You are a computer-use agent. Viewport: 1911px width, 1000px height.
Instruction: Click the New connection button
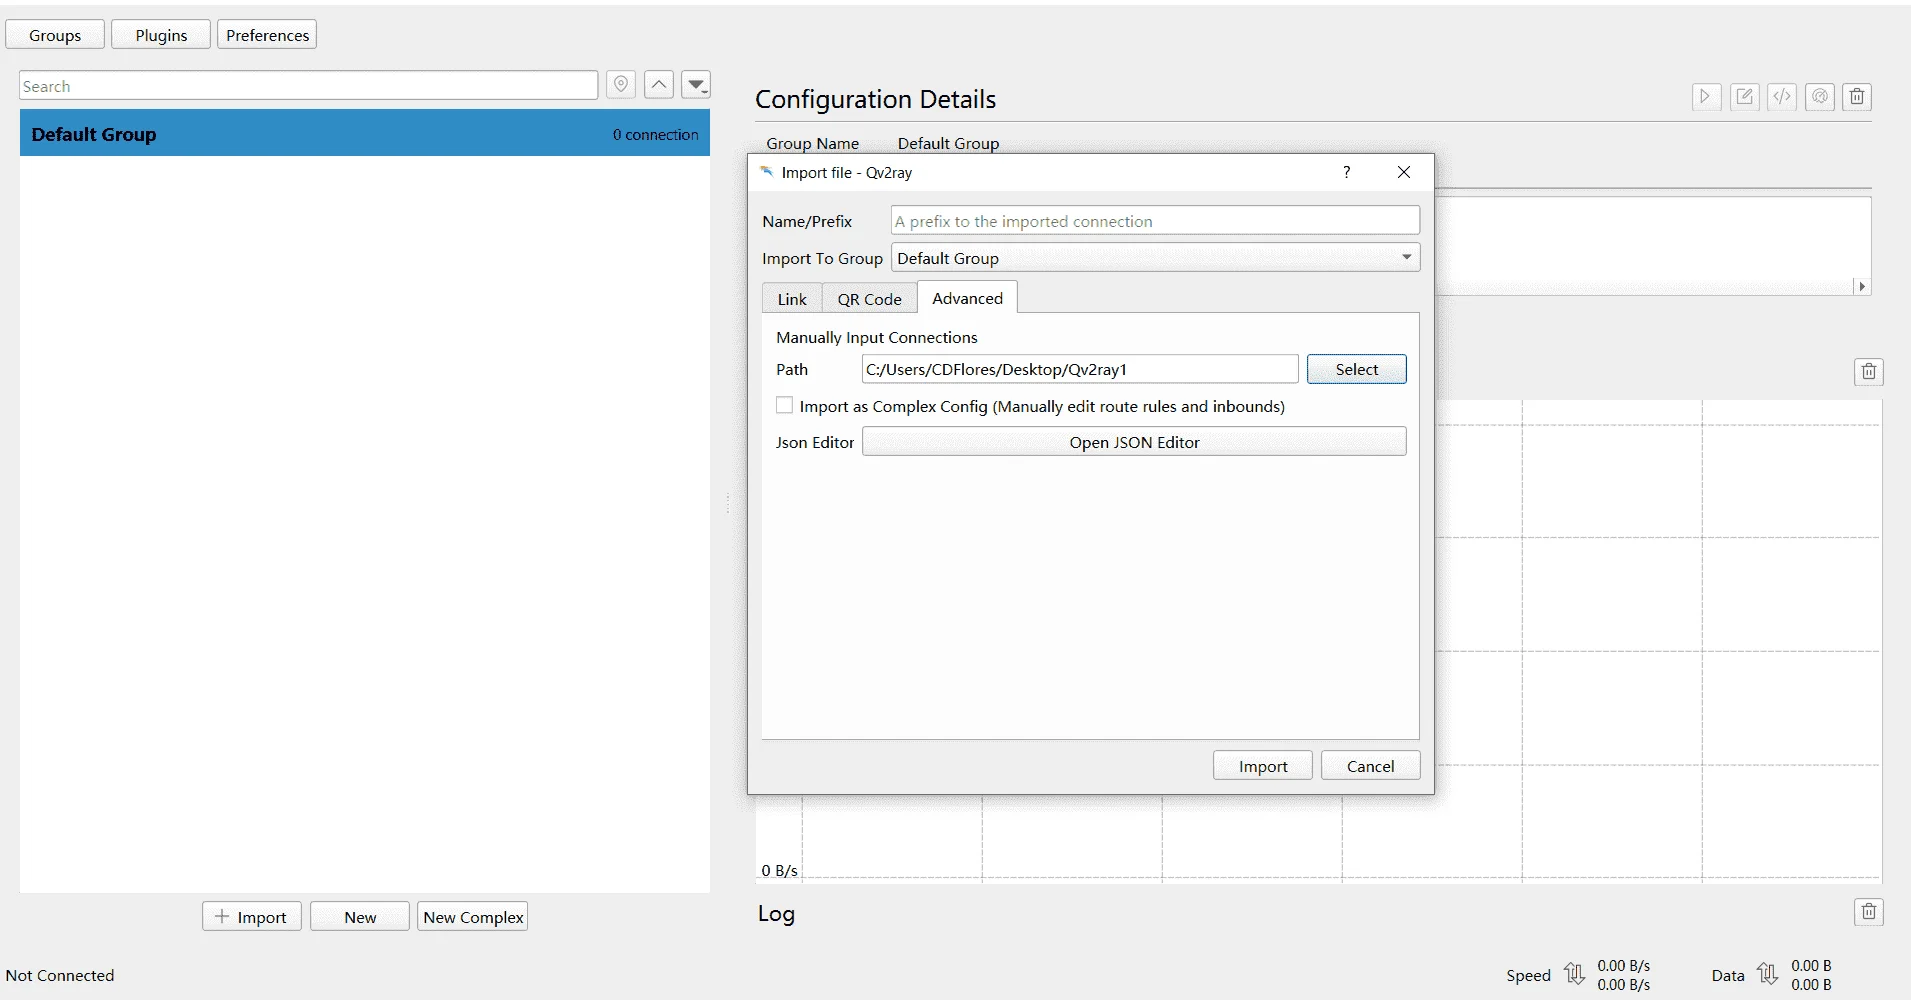360,917
